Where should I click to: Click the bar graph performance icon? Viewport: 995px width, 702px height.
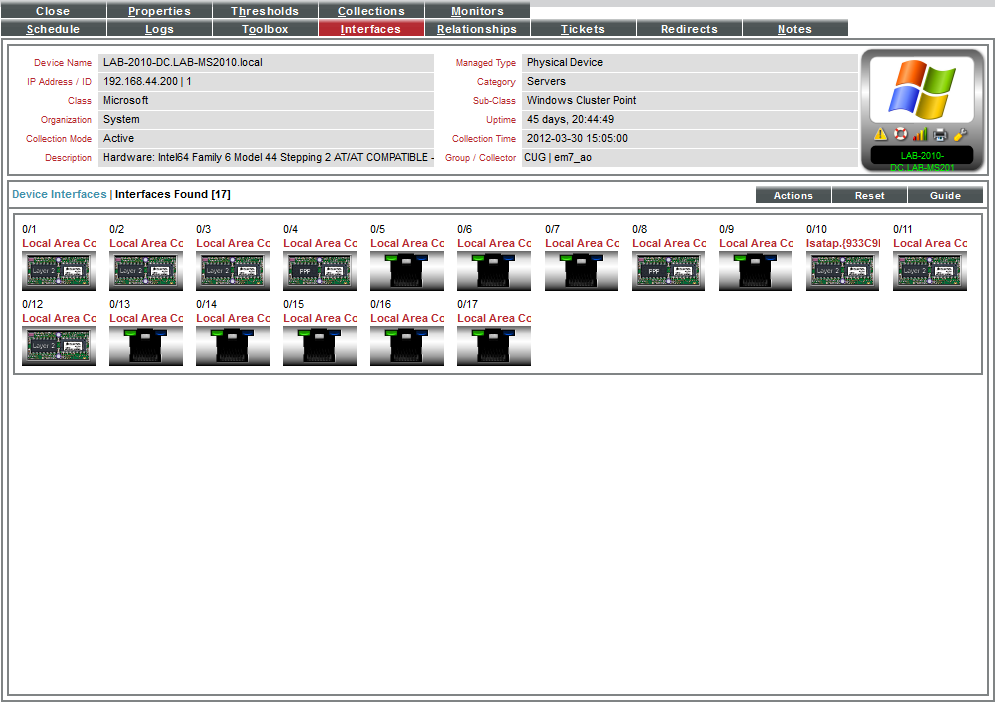[x=919, y=132]
